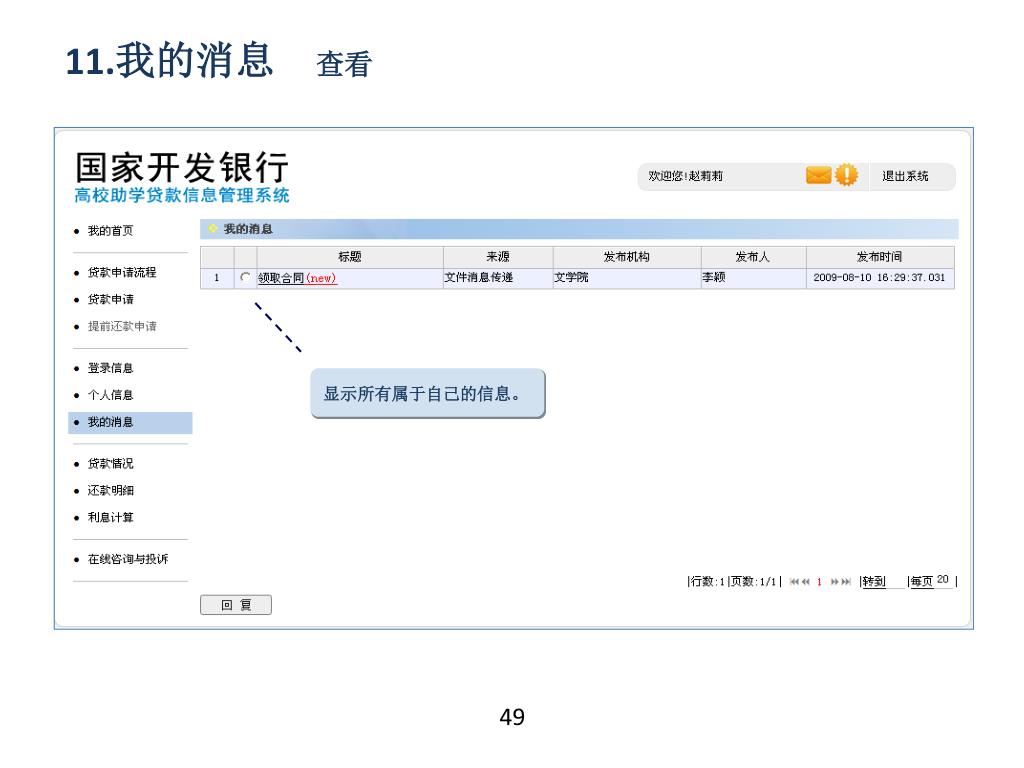Screen dimensions: 1024x768
Task: Click the 来源 column header
Action: point(498,257)
